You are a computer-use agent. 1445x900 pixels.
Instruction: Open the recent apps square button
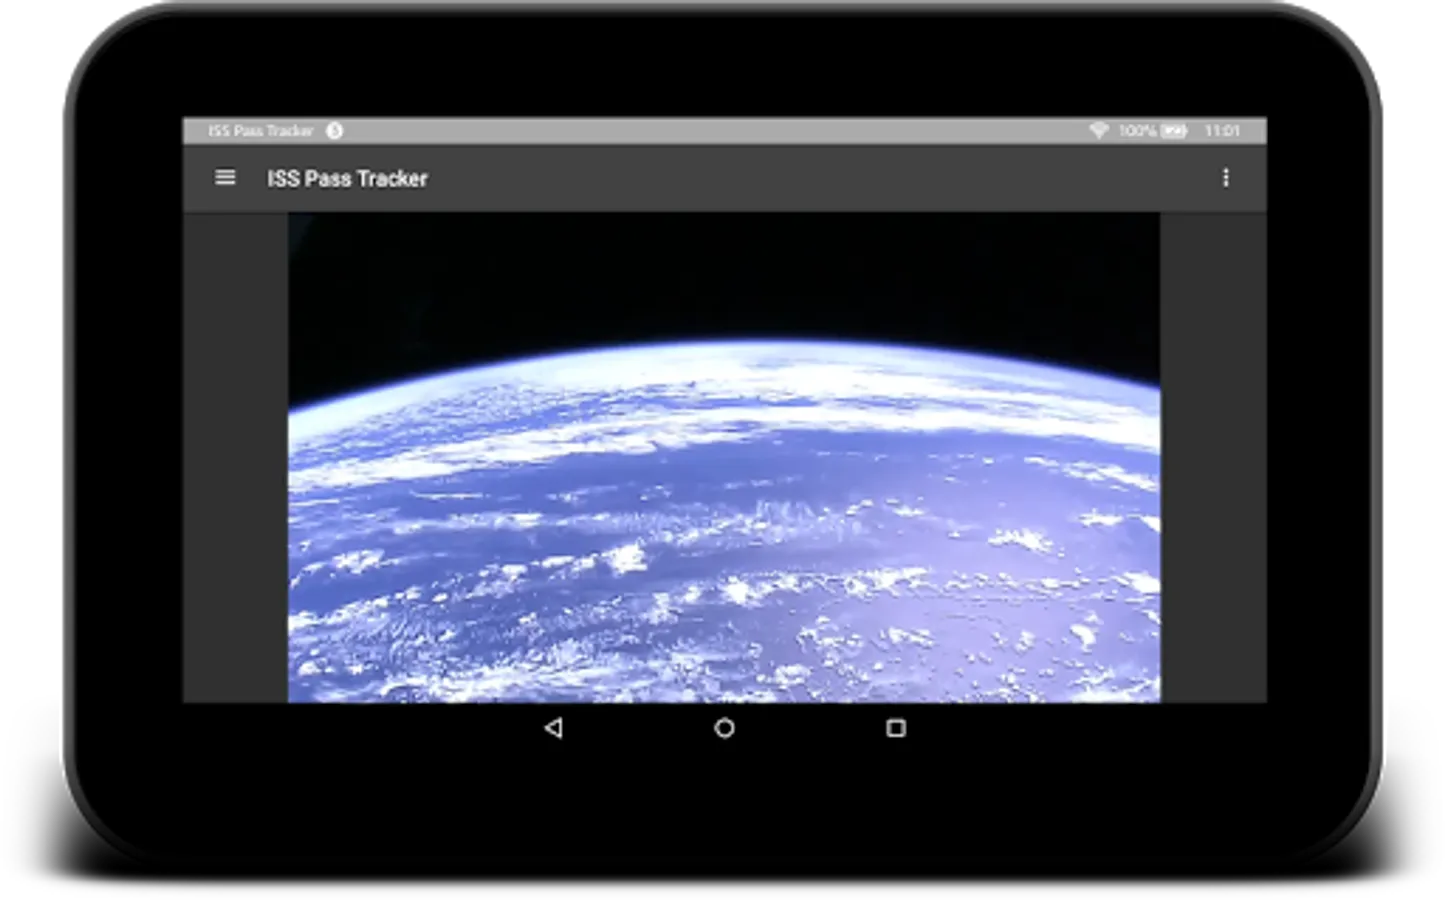point(896,728)
